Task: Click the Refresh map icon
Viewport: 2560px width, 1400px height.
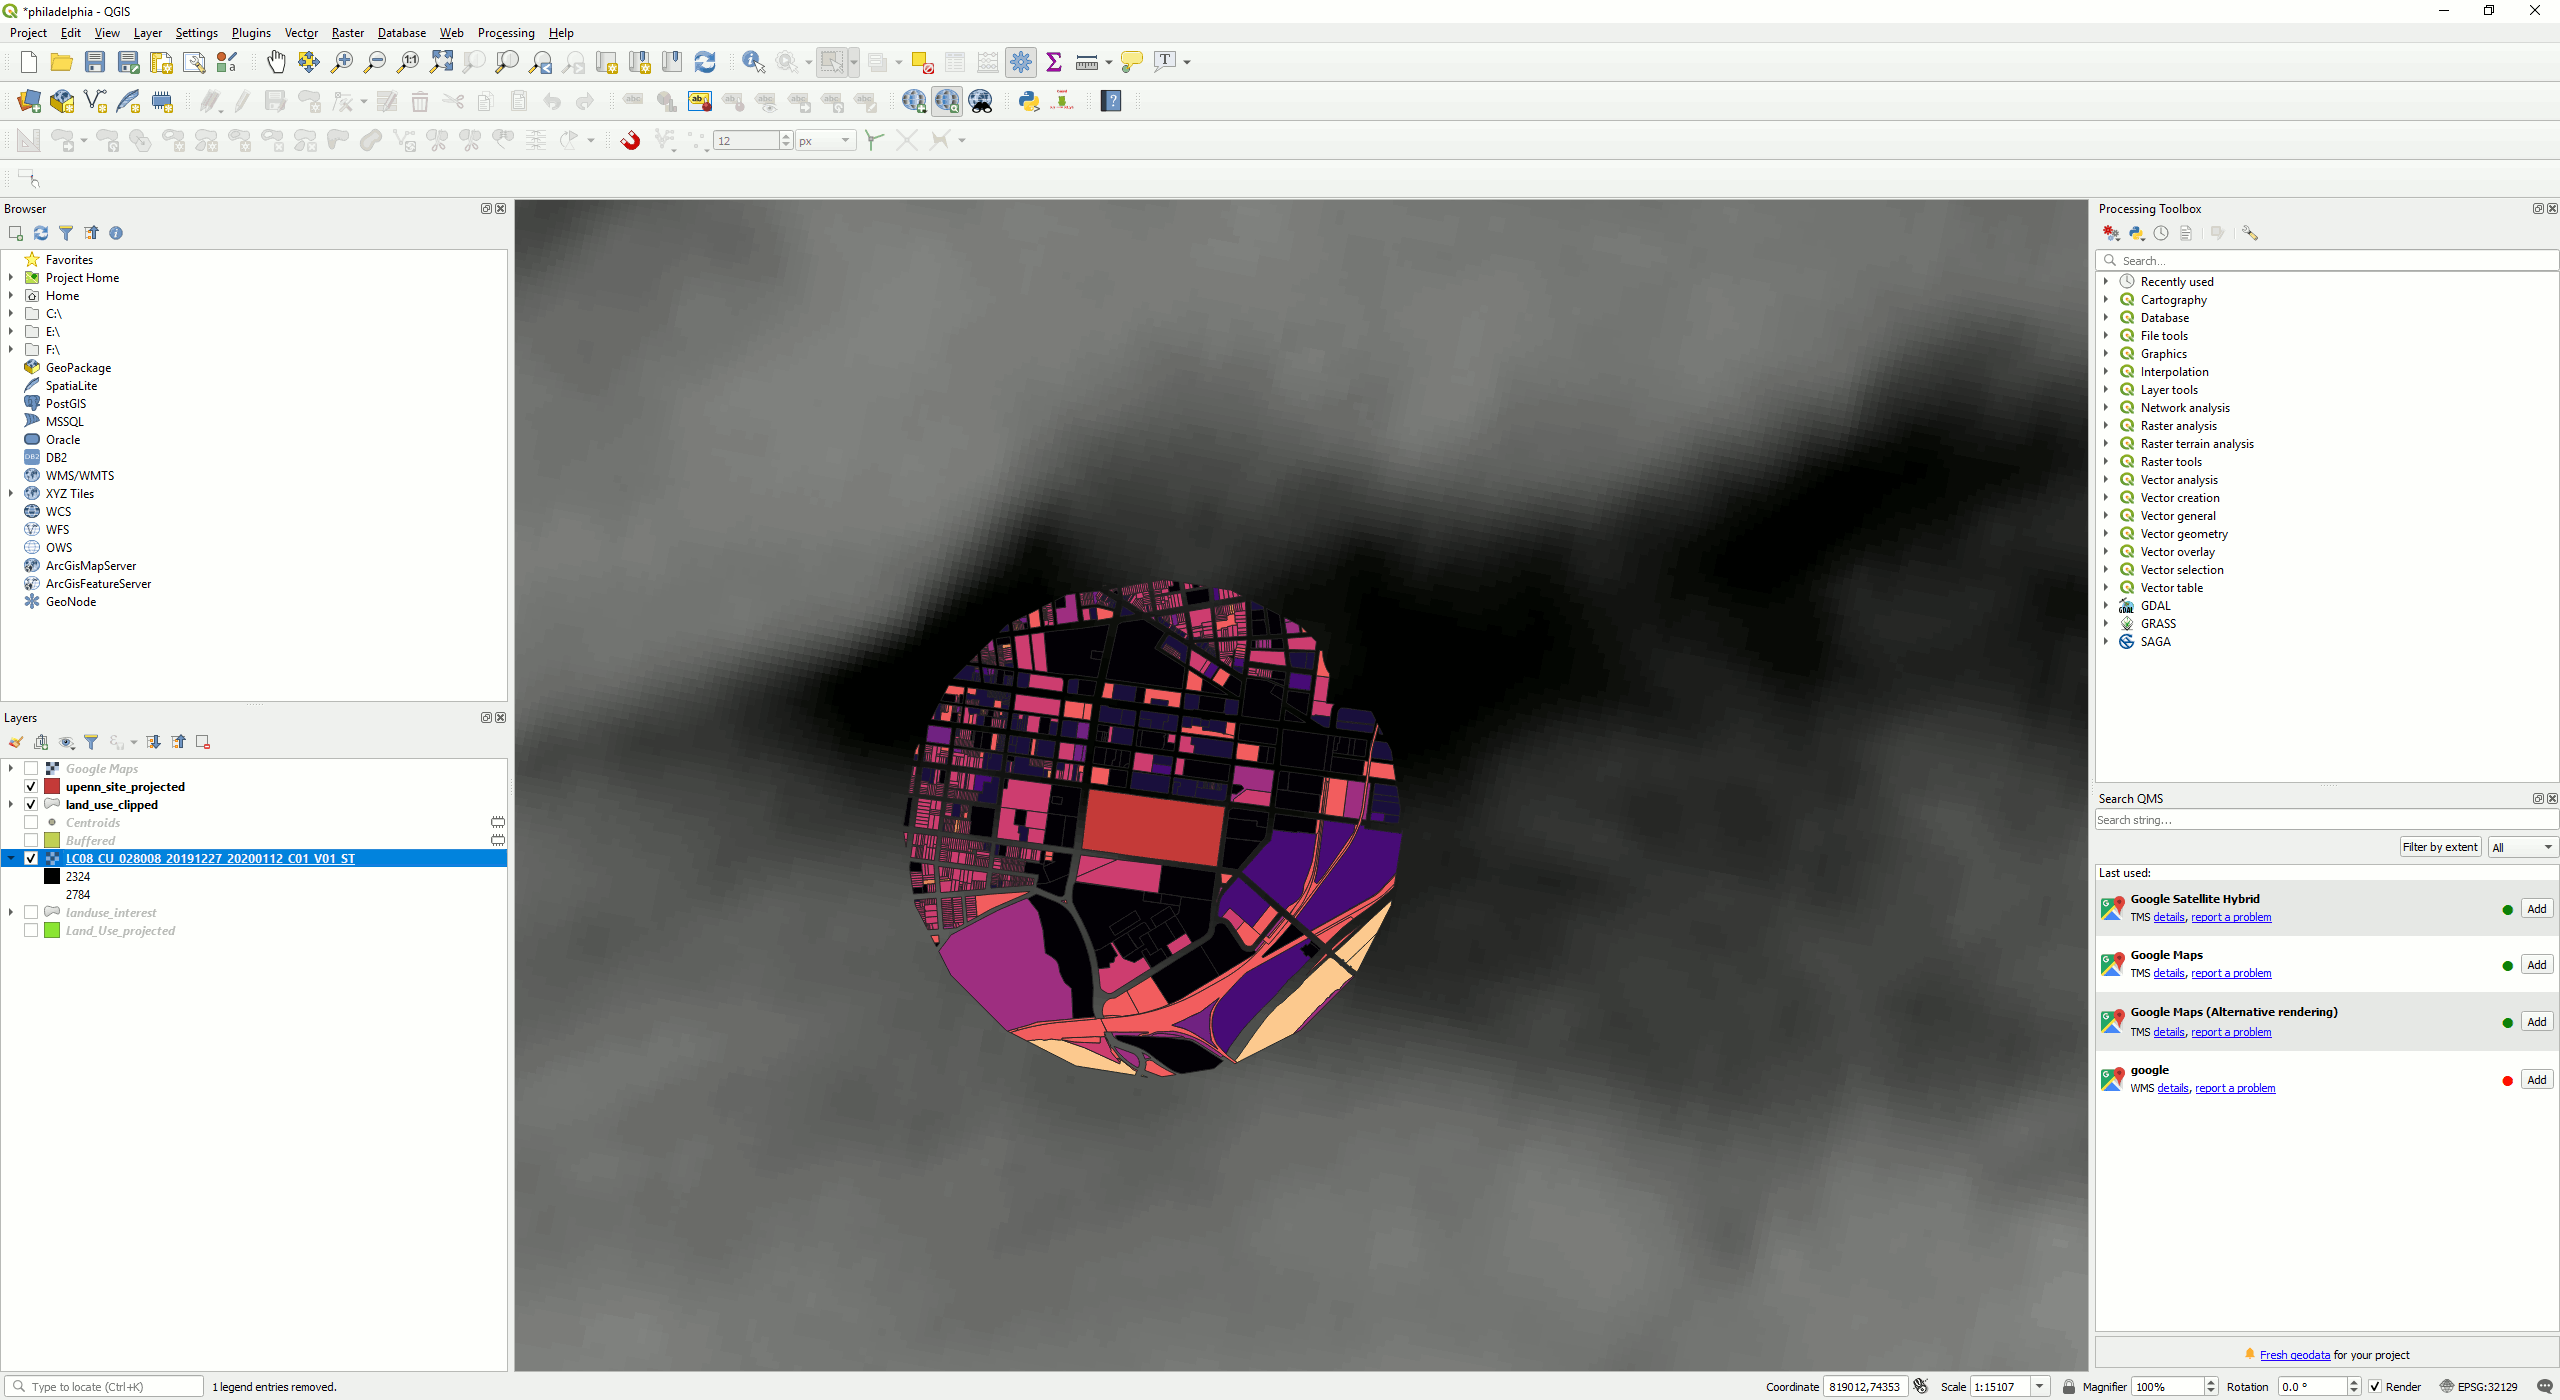Action: [705, 62]
